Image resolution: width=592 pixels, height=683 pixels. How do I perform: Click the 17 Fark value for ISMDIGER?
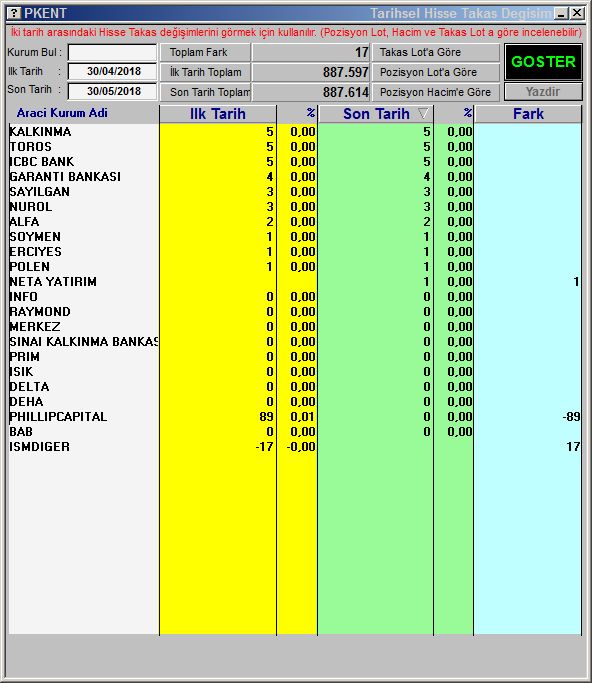point(573,447)
